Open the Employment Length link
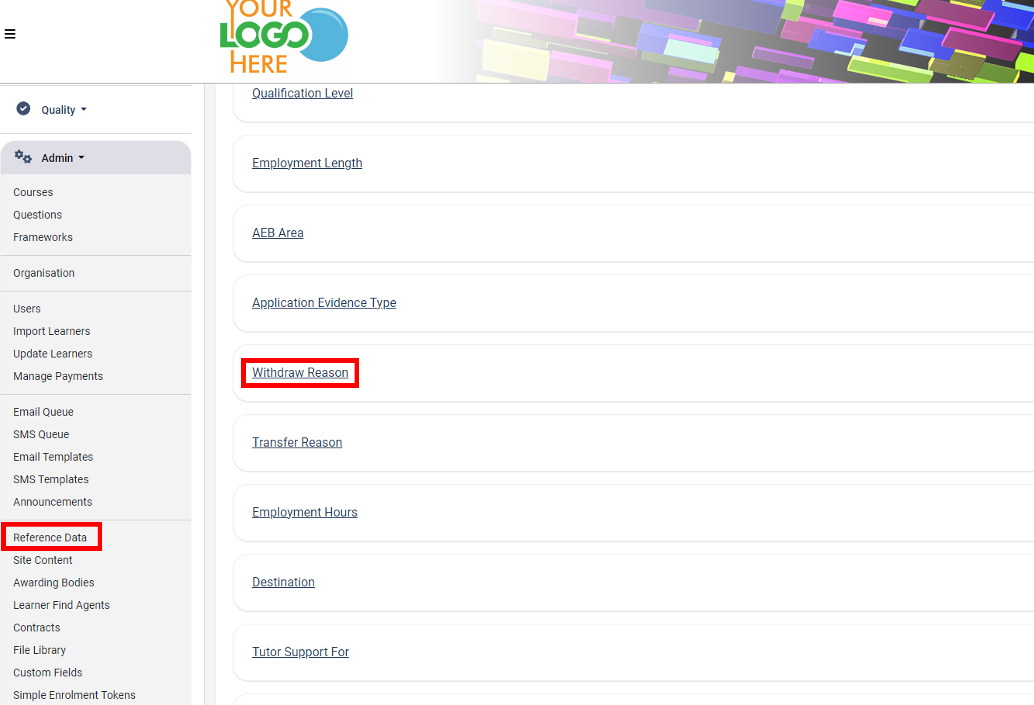The height and width of the screenshot is (705, 1034). coord(307,163)
